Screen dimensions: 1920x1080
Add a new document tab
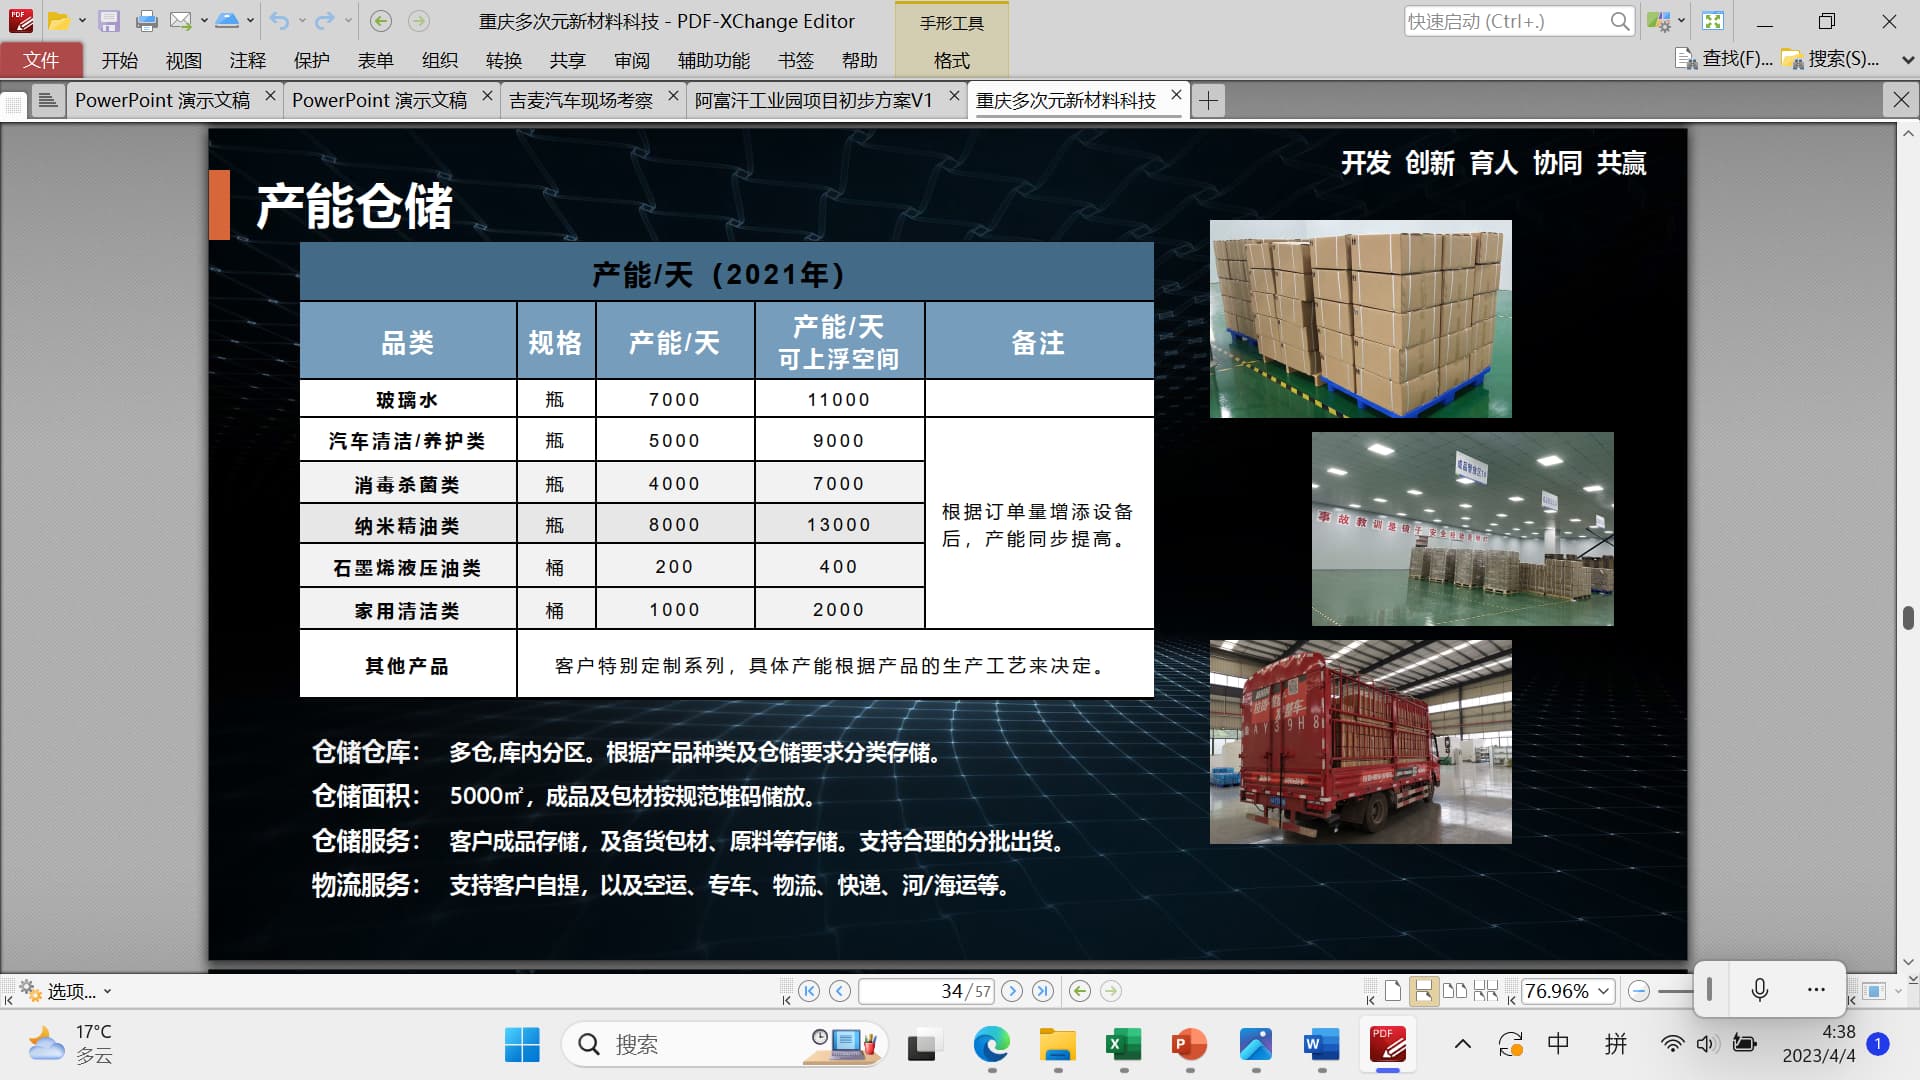pos(1208,100)
